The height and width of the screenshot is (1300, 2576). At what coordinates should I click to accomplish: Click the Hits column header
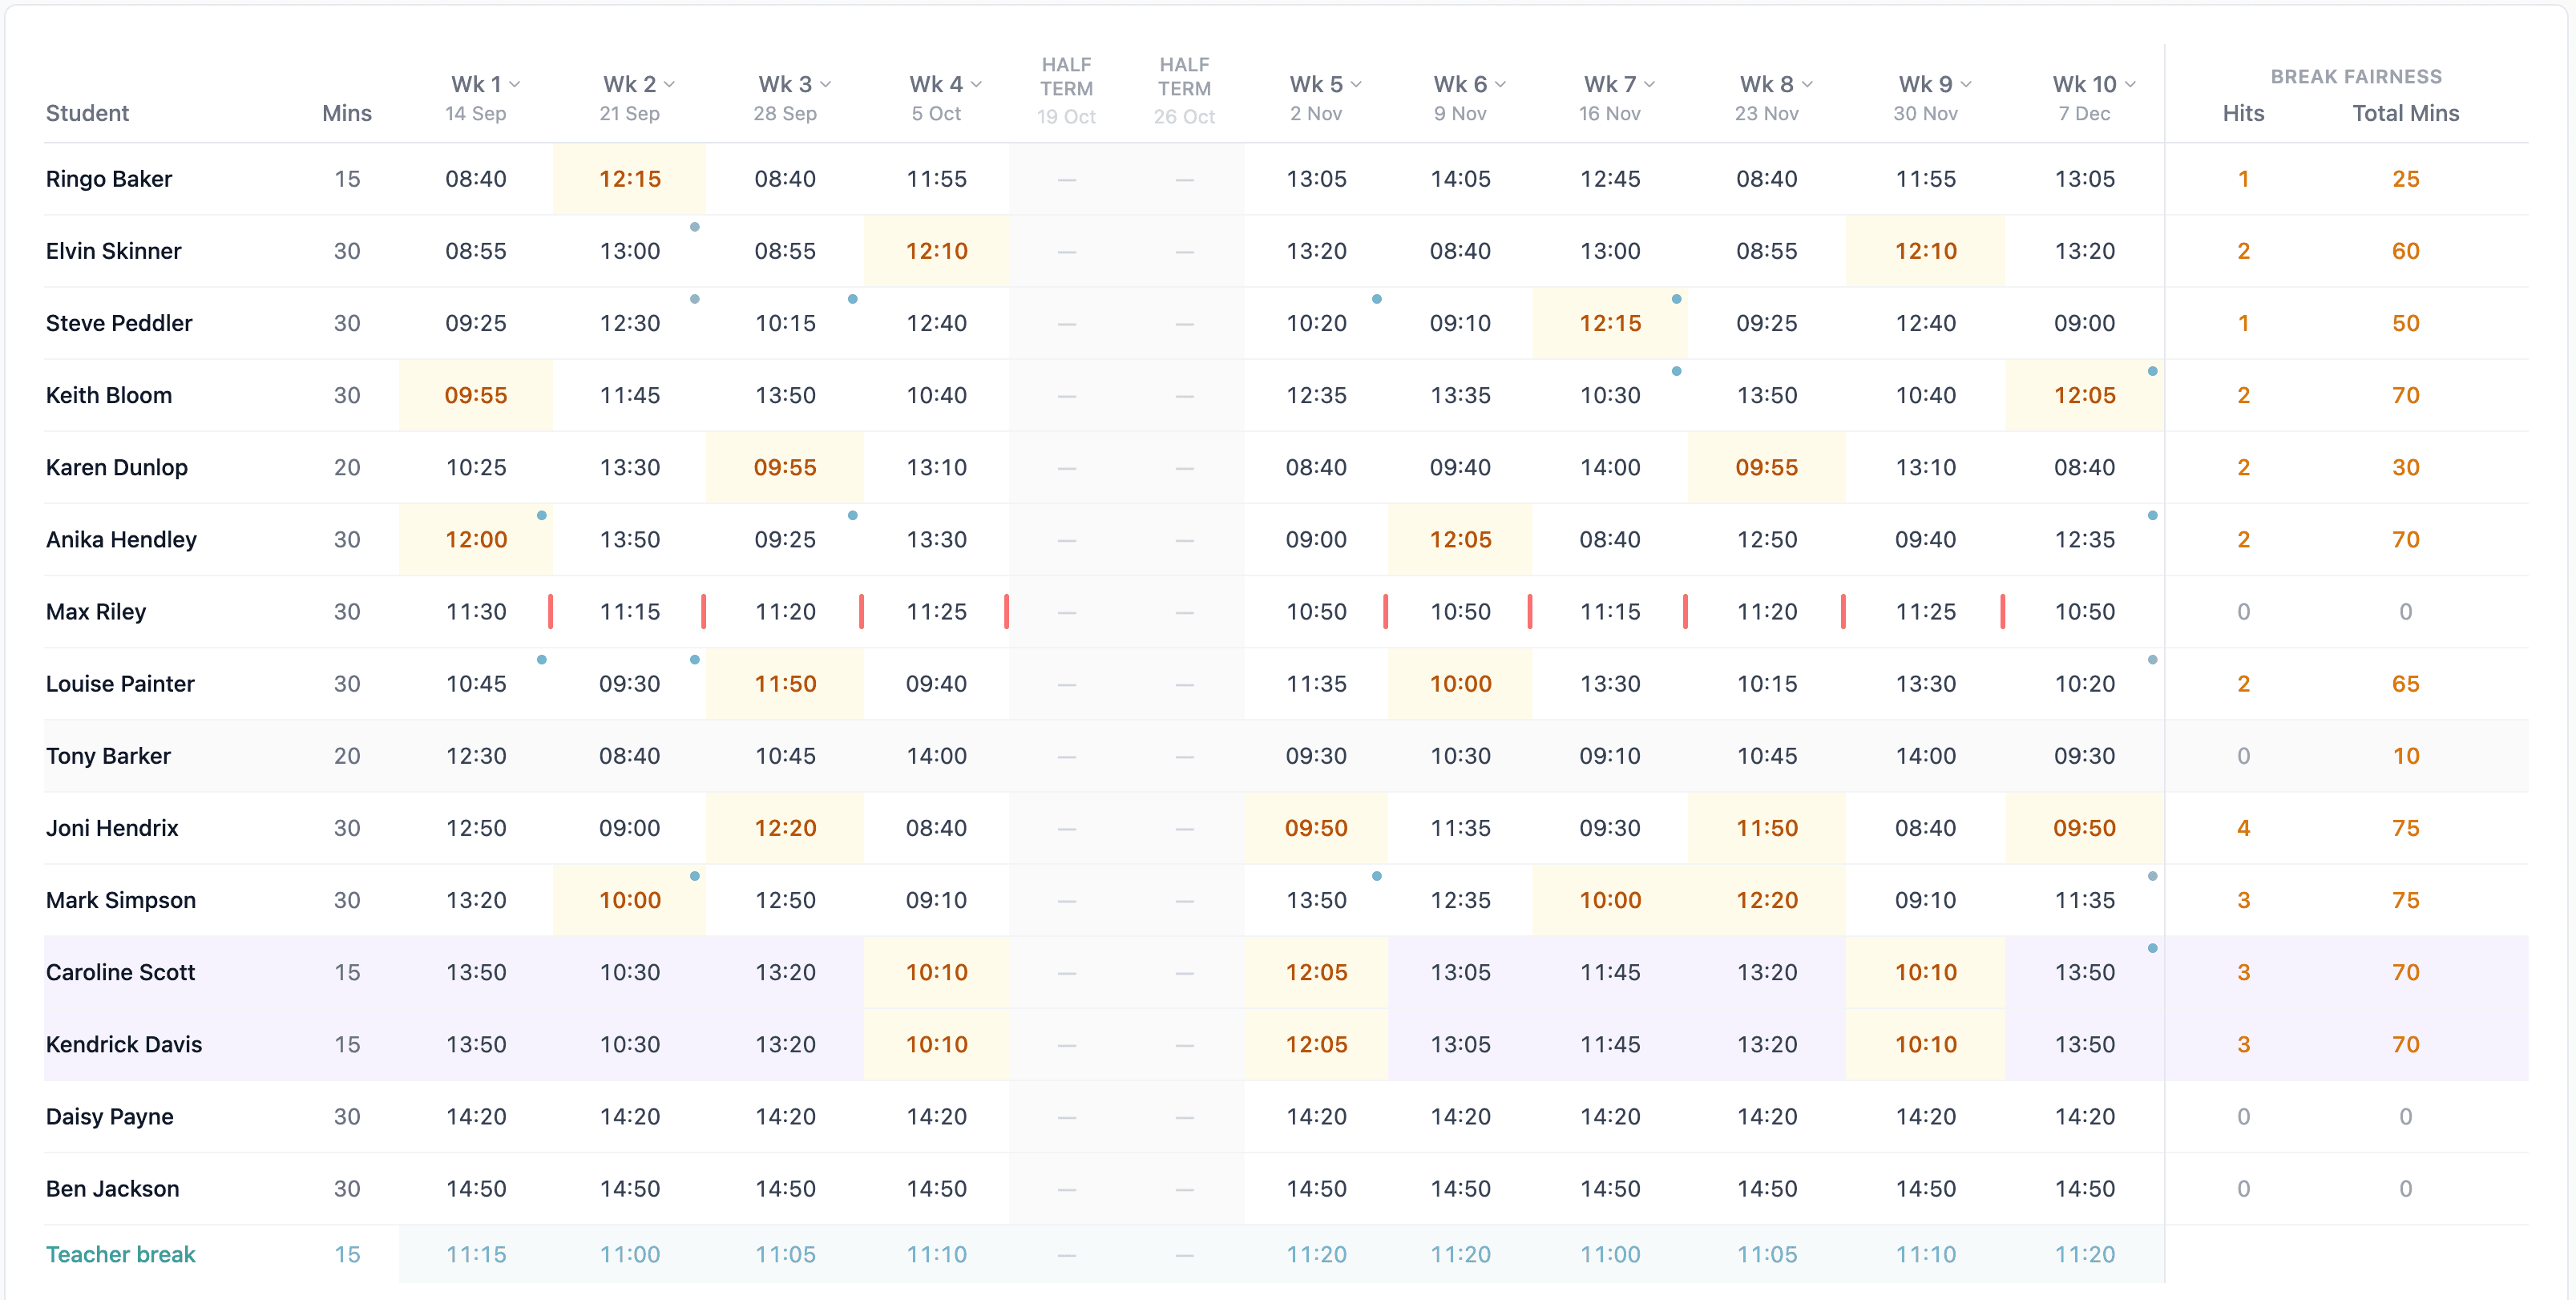[x=2243, y=113]
